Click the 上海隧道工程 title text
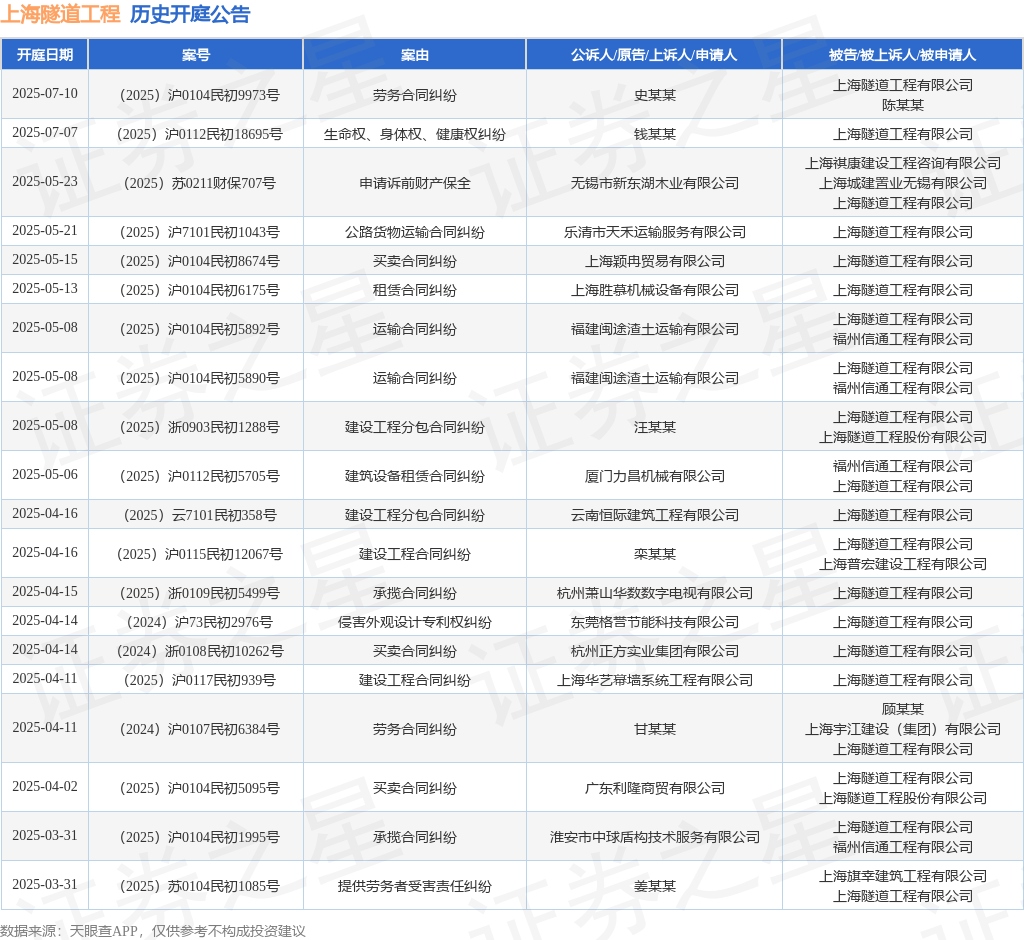 (x=60, y=14)
